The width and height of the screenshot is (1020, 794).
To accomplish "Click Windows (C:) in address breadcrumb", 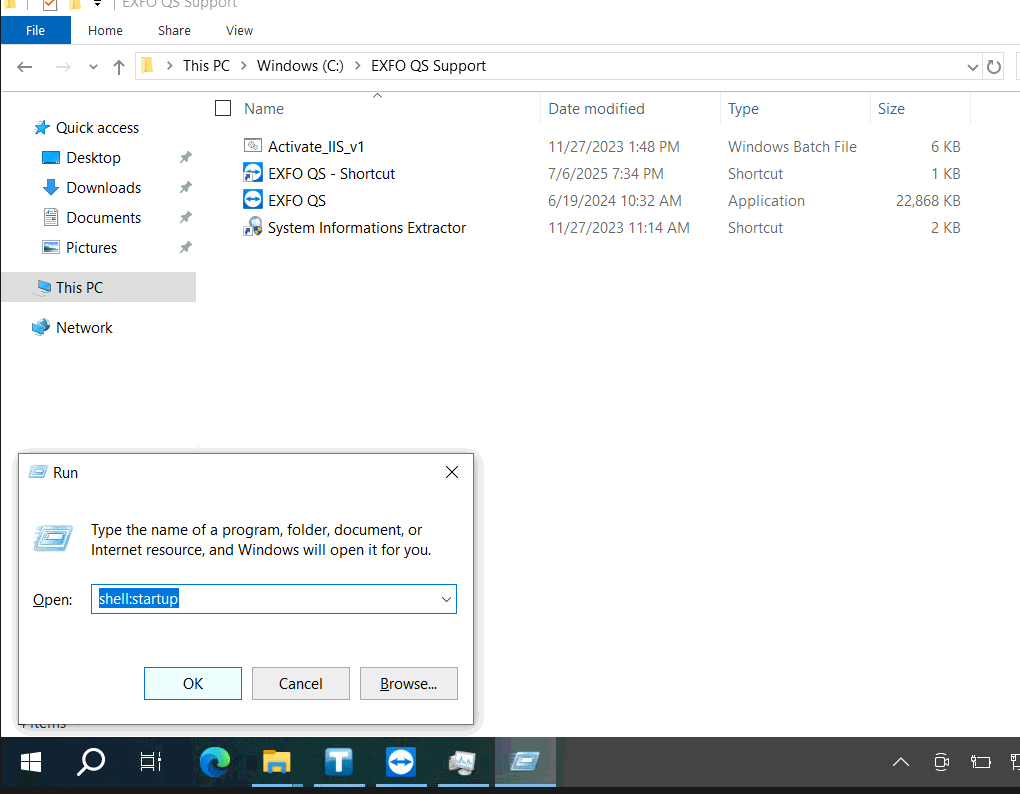I will [300, 66].
